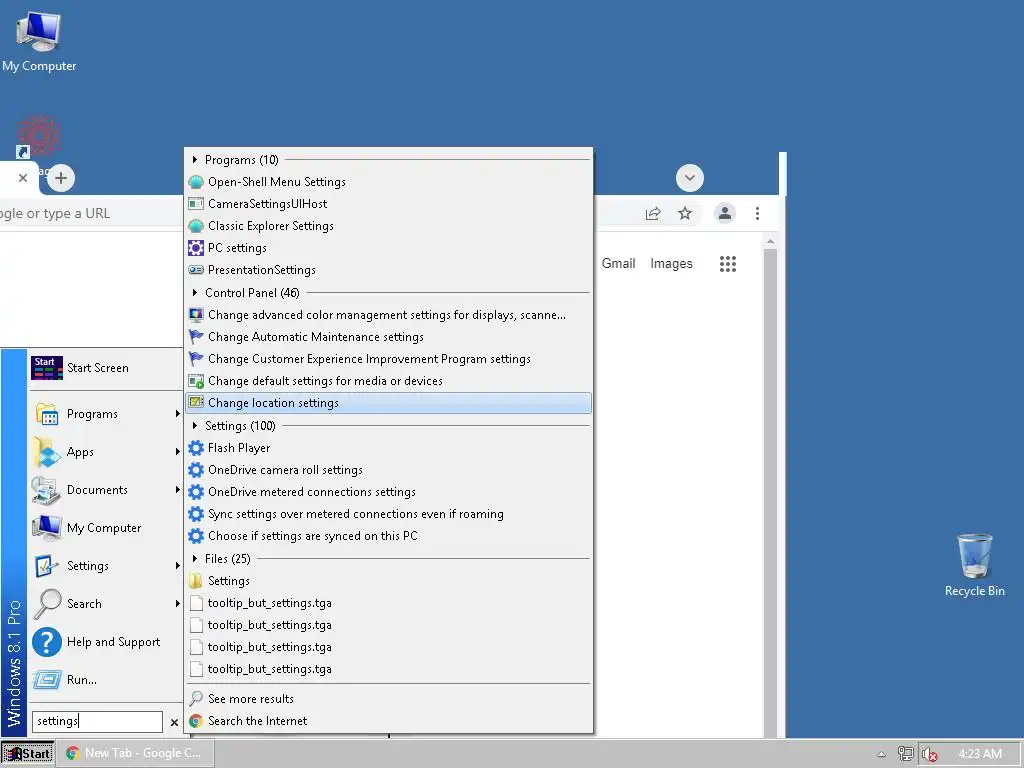This screenshot has height=768, width=1024.
Task: Click New Tab - Google Chrome taskbar button
Action: point(135,753)
